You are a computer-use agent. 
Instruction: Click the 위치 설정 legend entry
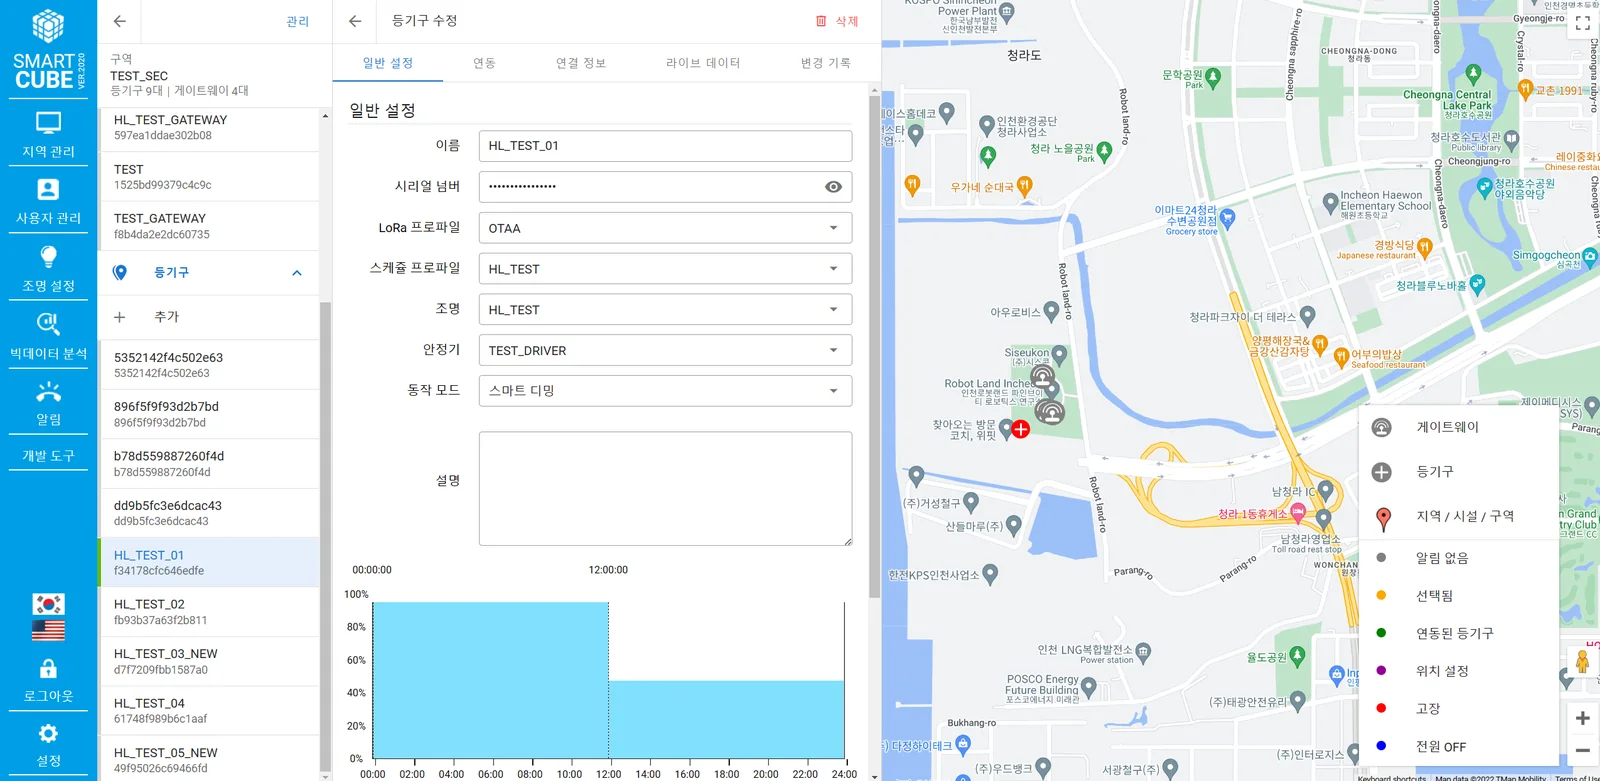(x=1459, y=671)
